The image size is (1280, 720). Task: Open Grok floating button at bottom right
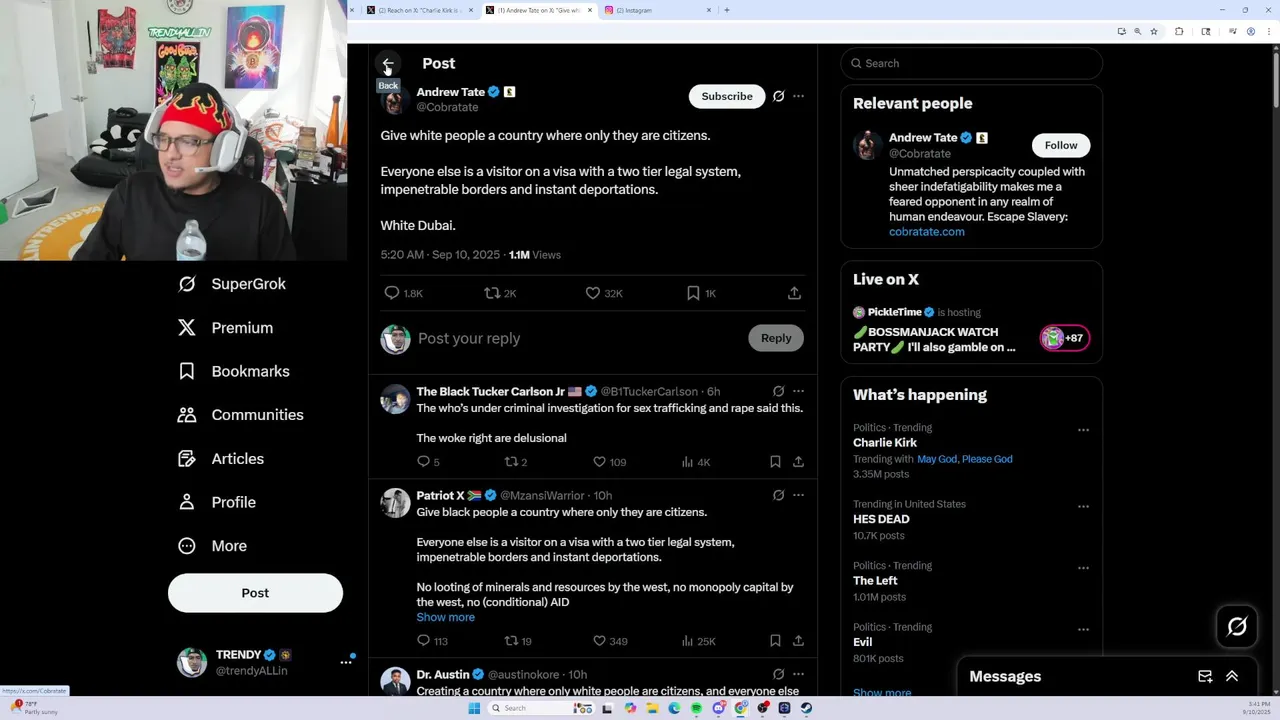1237,626
